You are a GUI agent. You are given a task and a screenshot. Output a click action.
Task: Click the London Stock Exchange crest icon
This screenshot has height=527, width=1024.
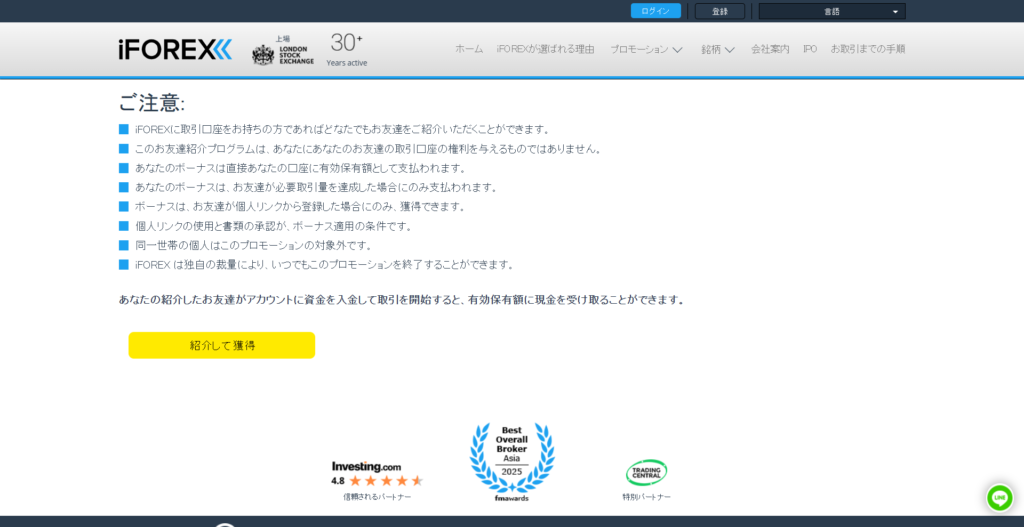click(263, 55)
